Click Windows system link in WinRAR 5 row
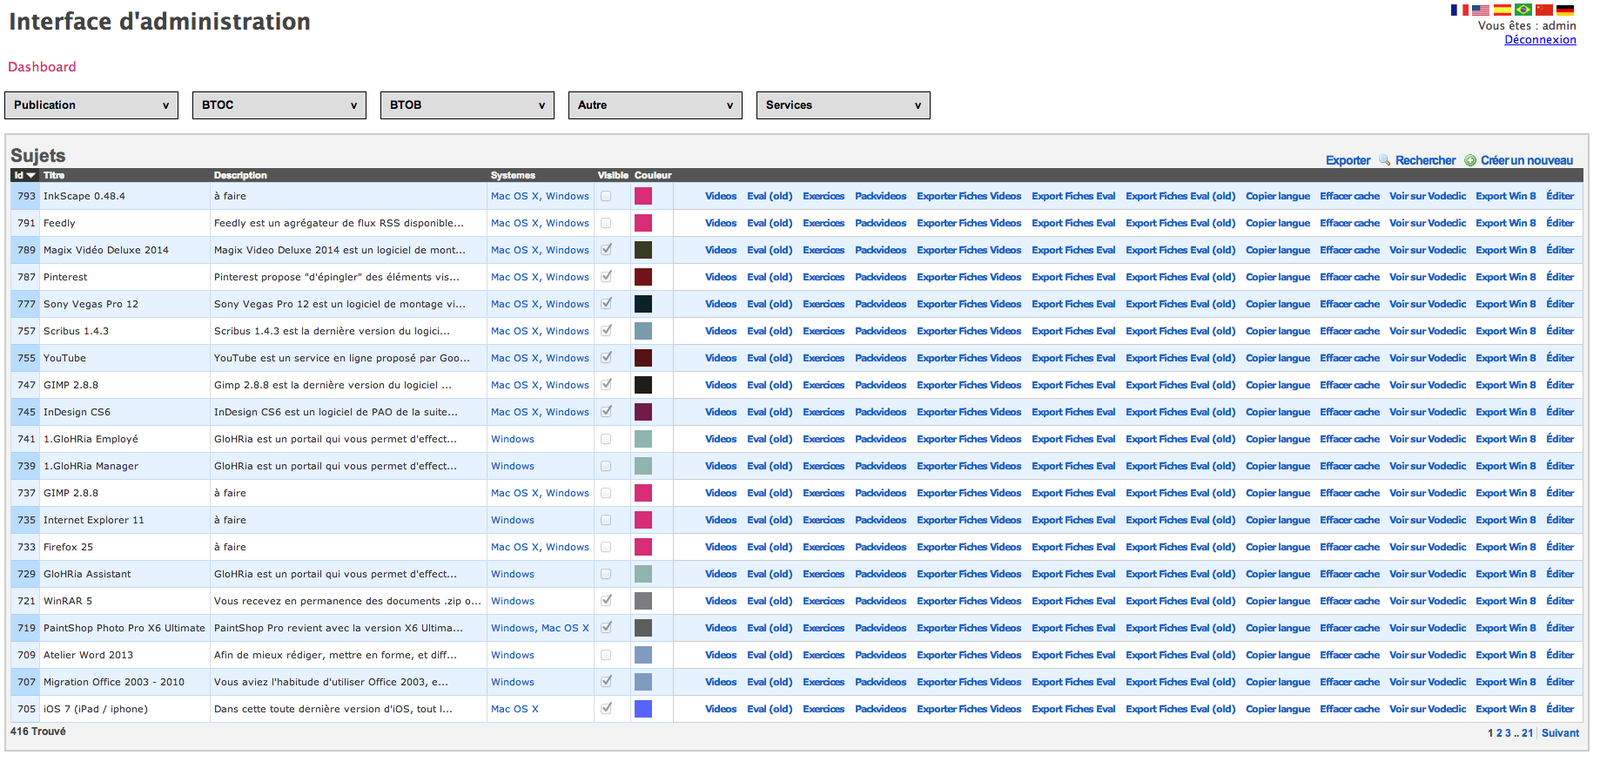1600x762 pixels. tap(512, 601)
